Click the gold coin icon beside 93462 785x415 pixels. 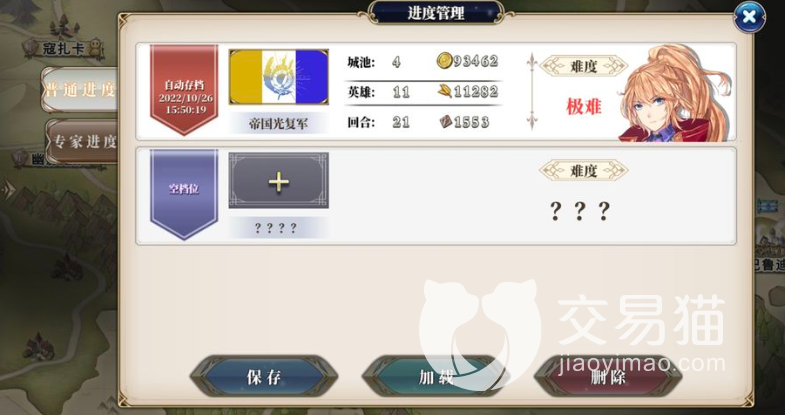(x=444, y=61)
